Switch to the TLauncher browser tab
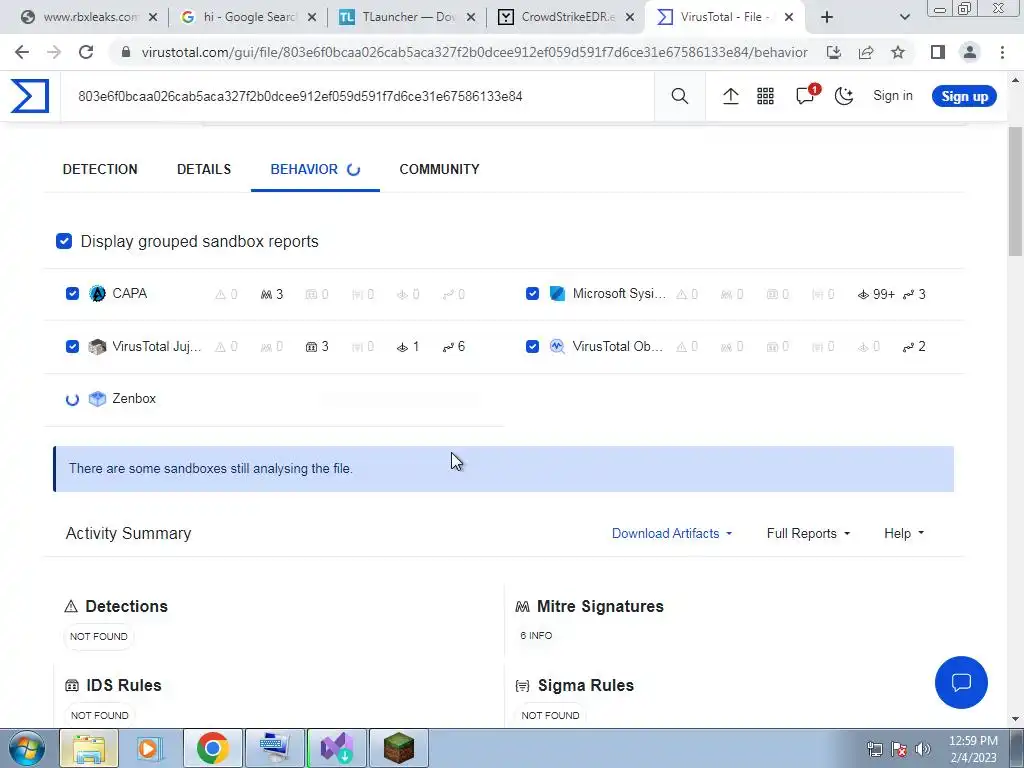Image resolution: width=1024 pixels, height=768 pixels. [x=405, y=18]
